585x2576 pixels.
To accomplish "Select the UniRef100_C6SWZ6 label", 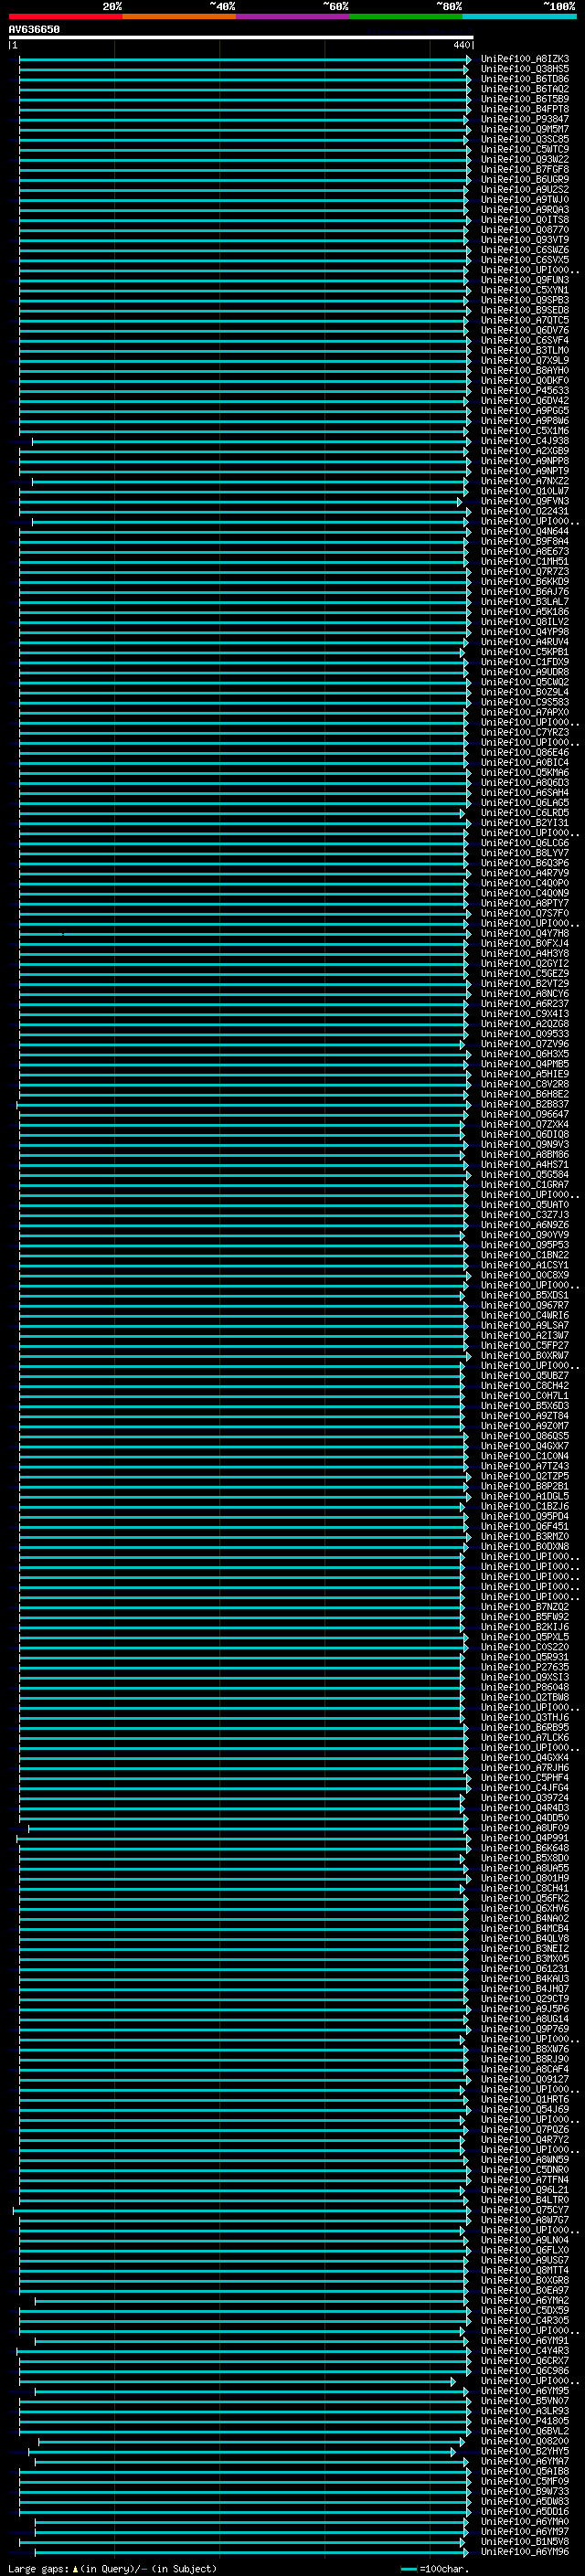I will [524, 250].
